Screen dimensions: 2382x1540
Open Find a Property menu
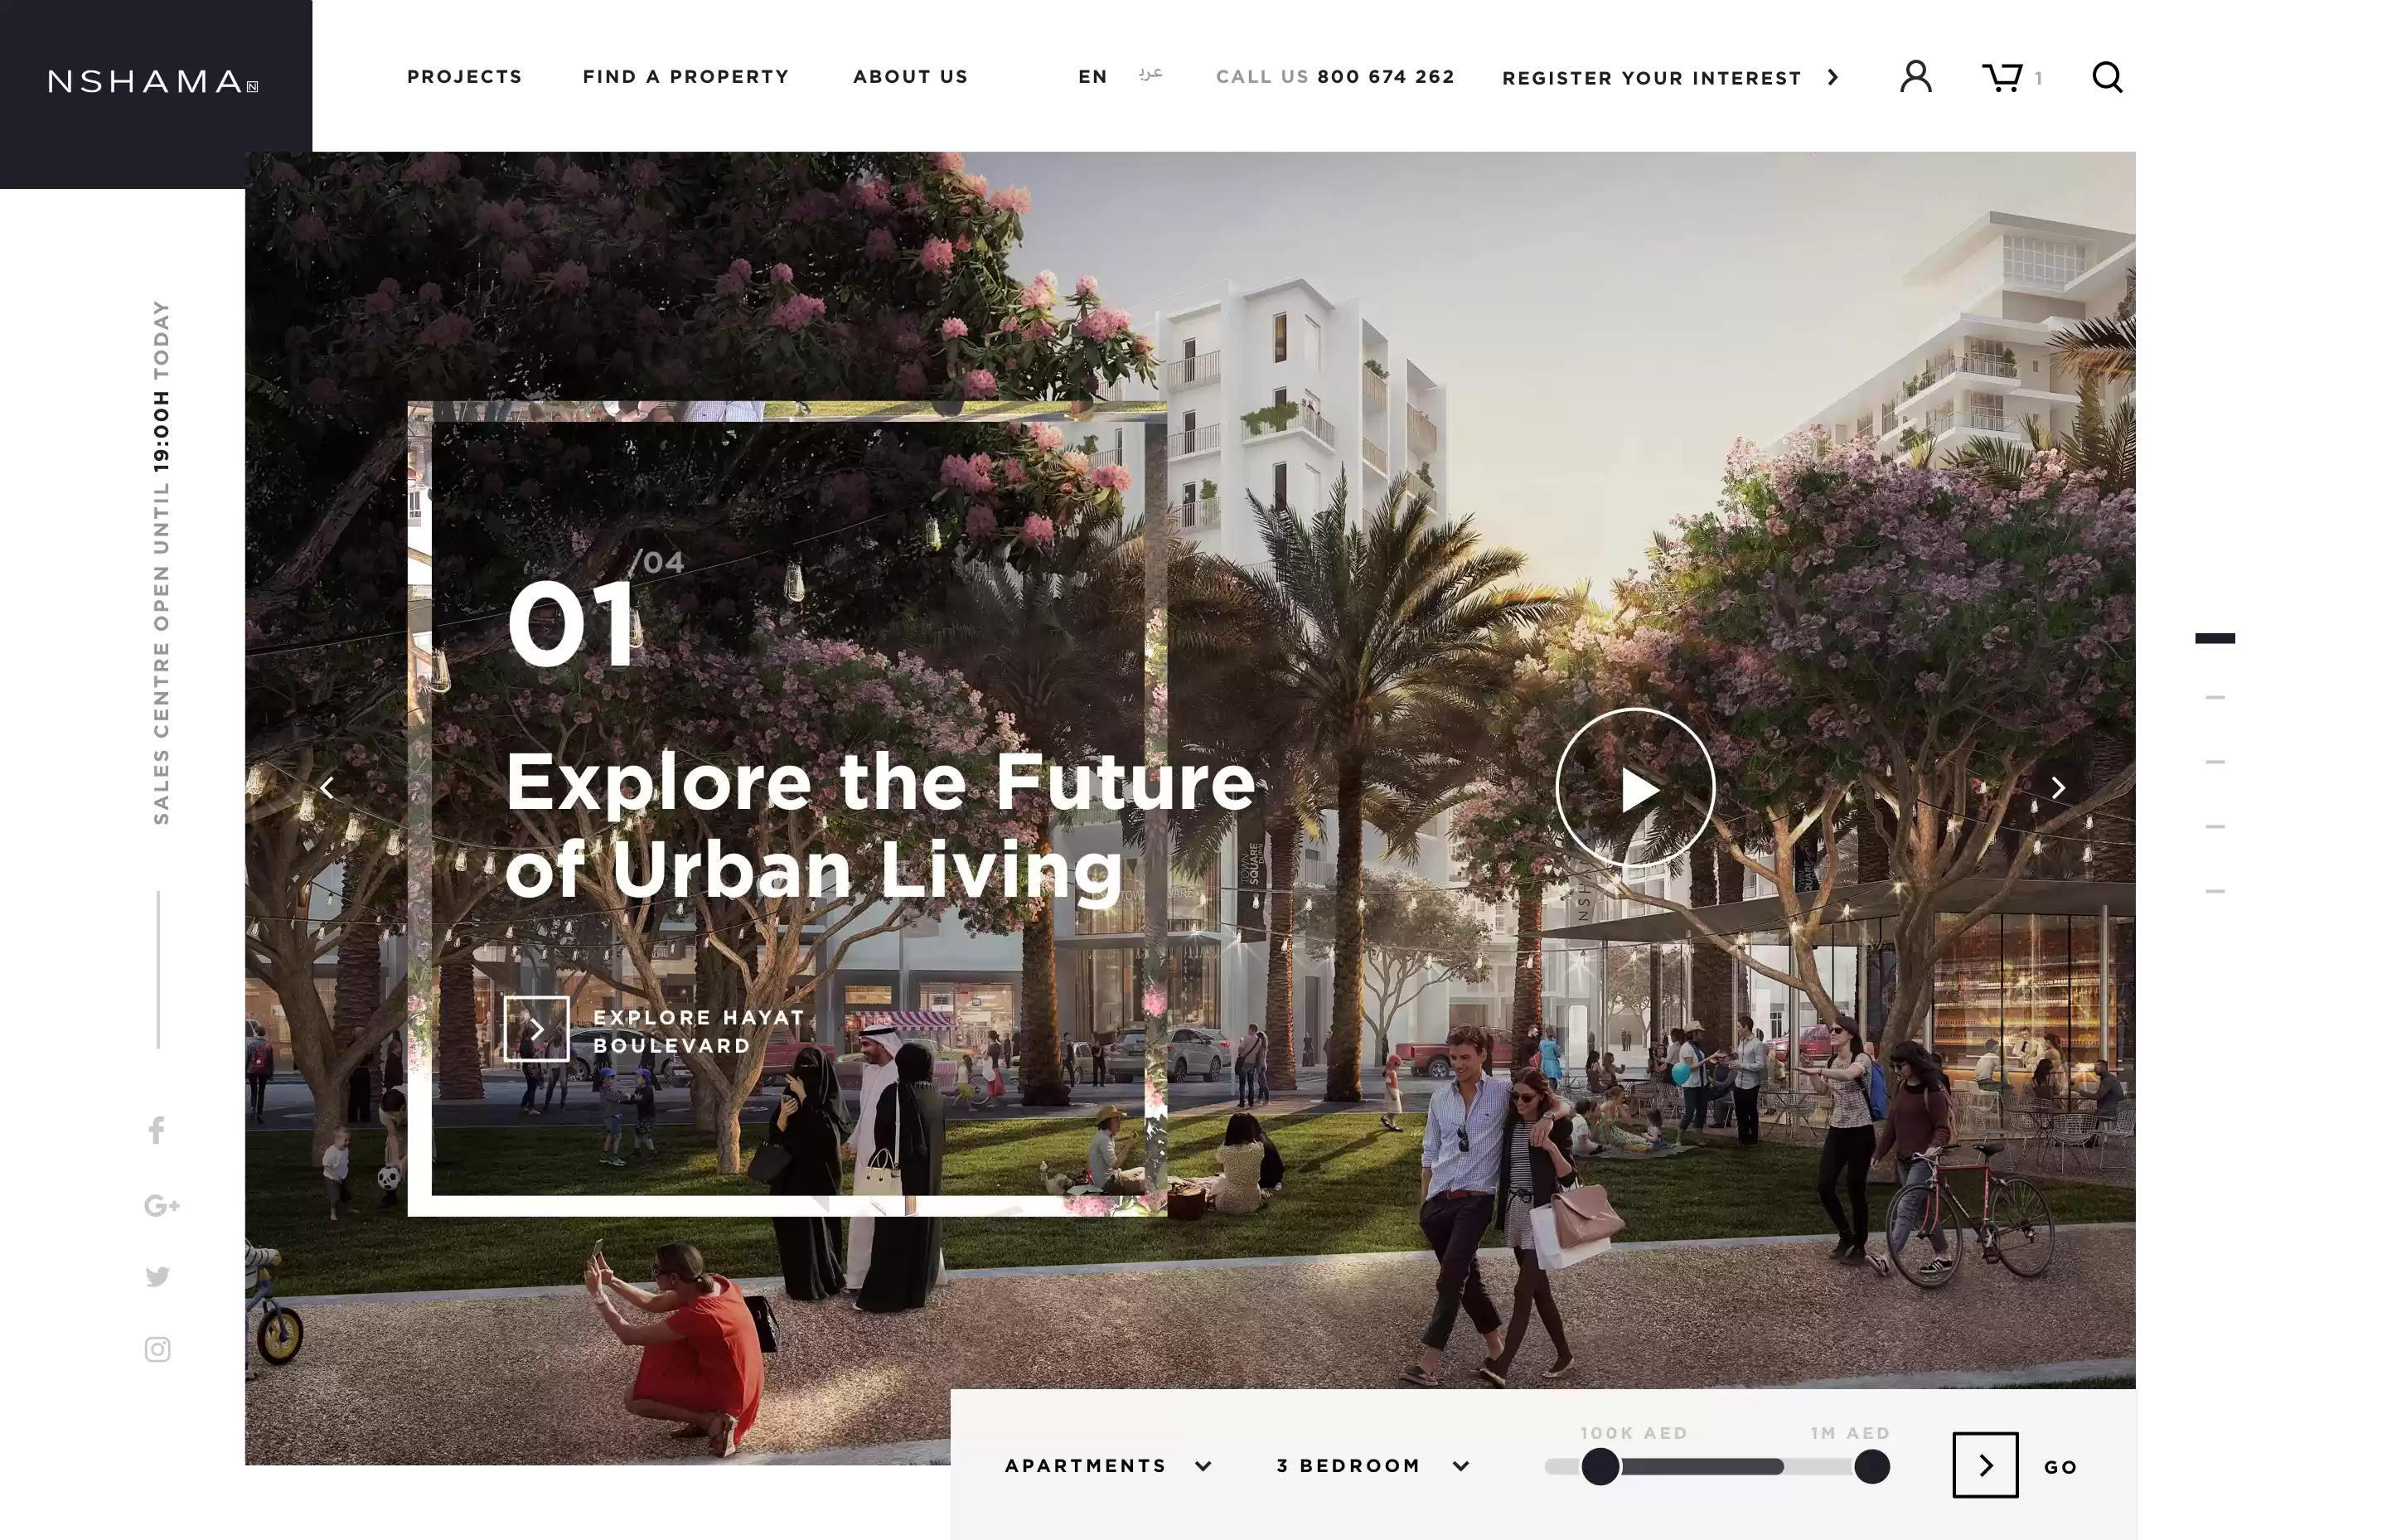[x=686, y=77]
